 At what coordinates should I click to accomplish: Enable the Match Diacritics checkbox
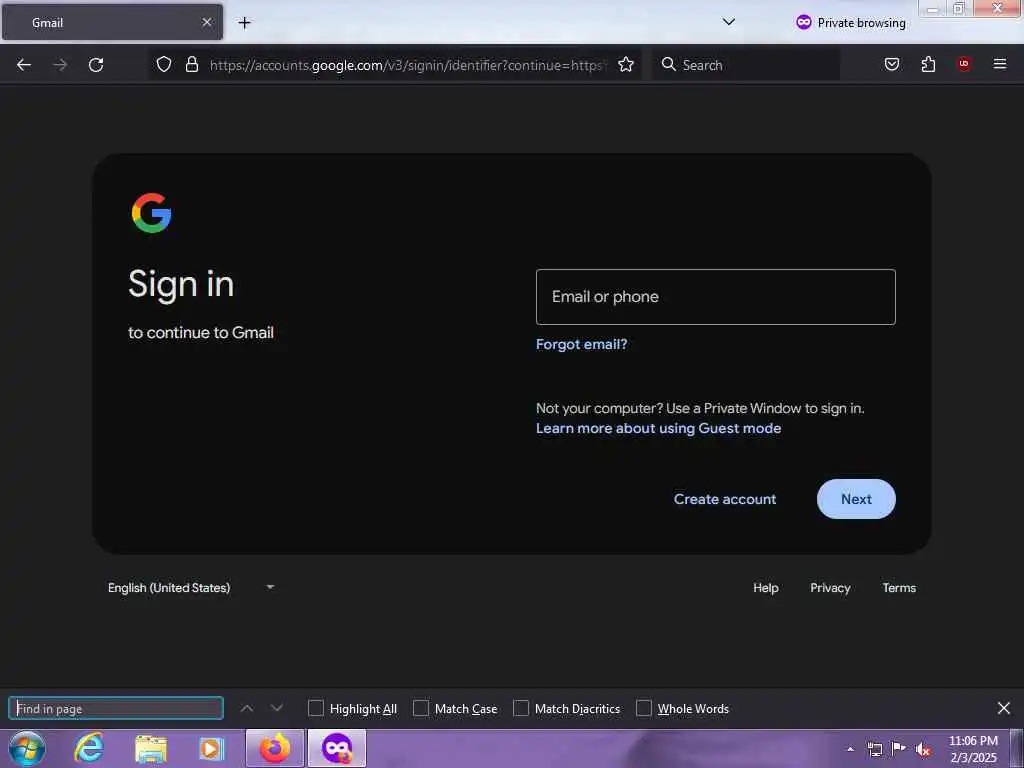pyautogui.click(x=520, y=708)
